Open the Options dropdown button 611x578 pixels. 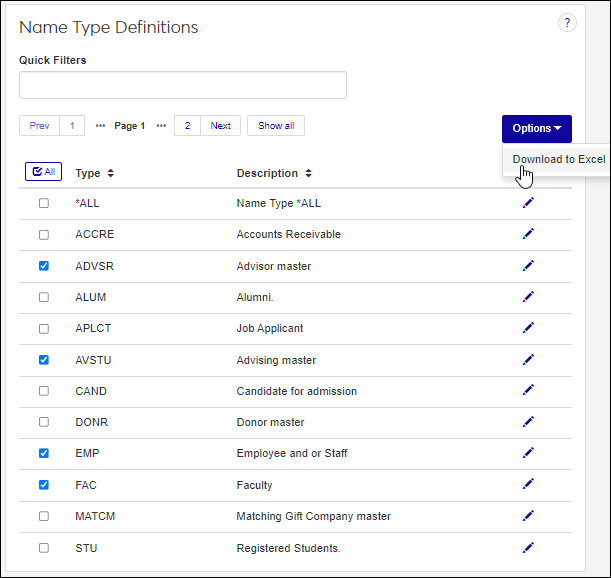pyautogui.click(x=536, y=128)
